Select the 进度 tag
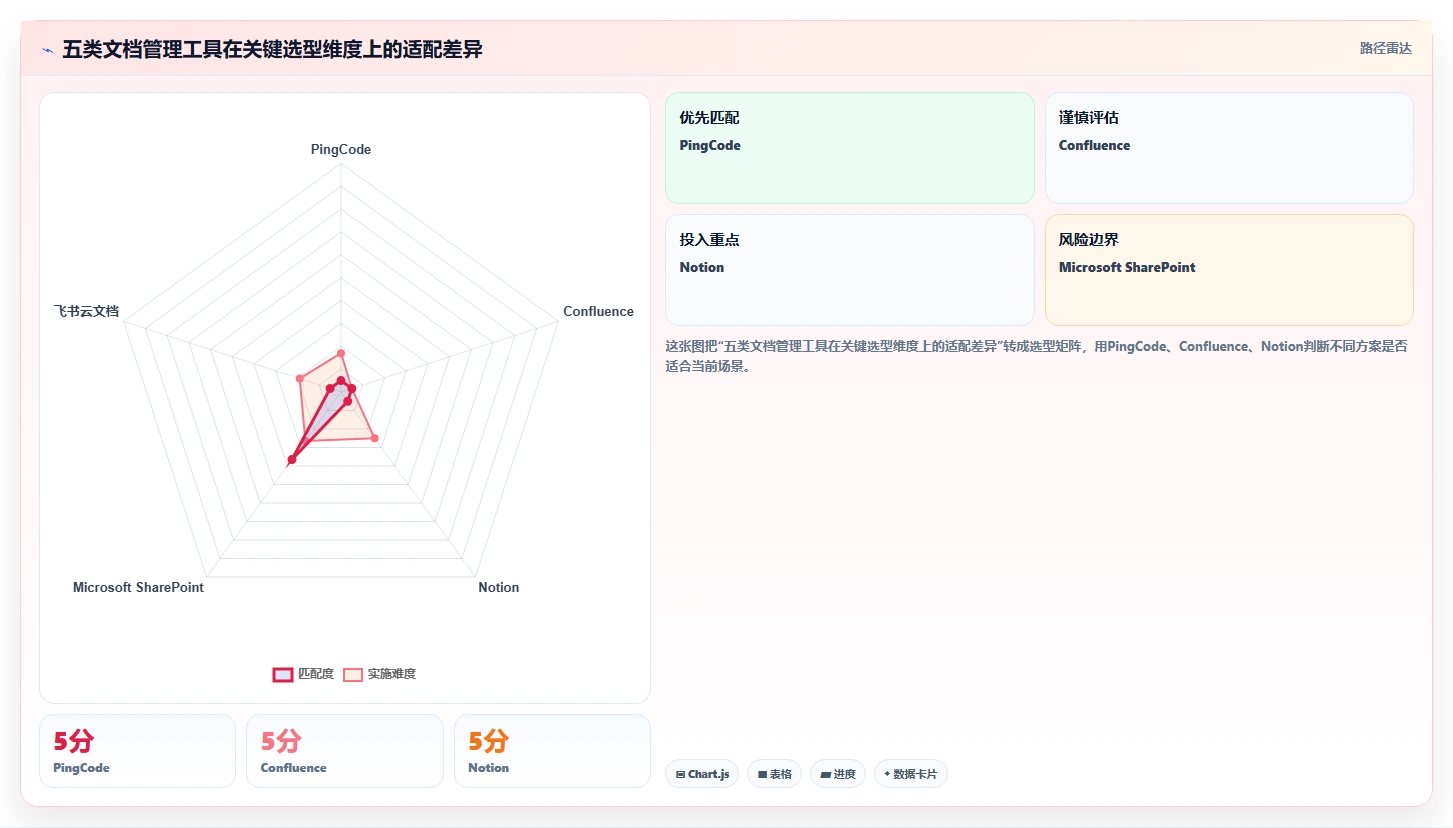1453x828 pixels. (x=838, y=774)
